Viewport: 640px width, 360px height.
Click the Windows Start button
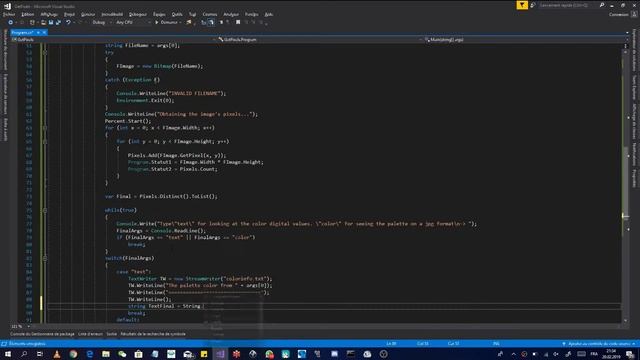(8, 354)
